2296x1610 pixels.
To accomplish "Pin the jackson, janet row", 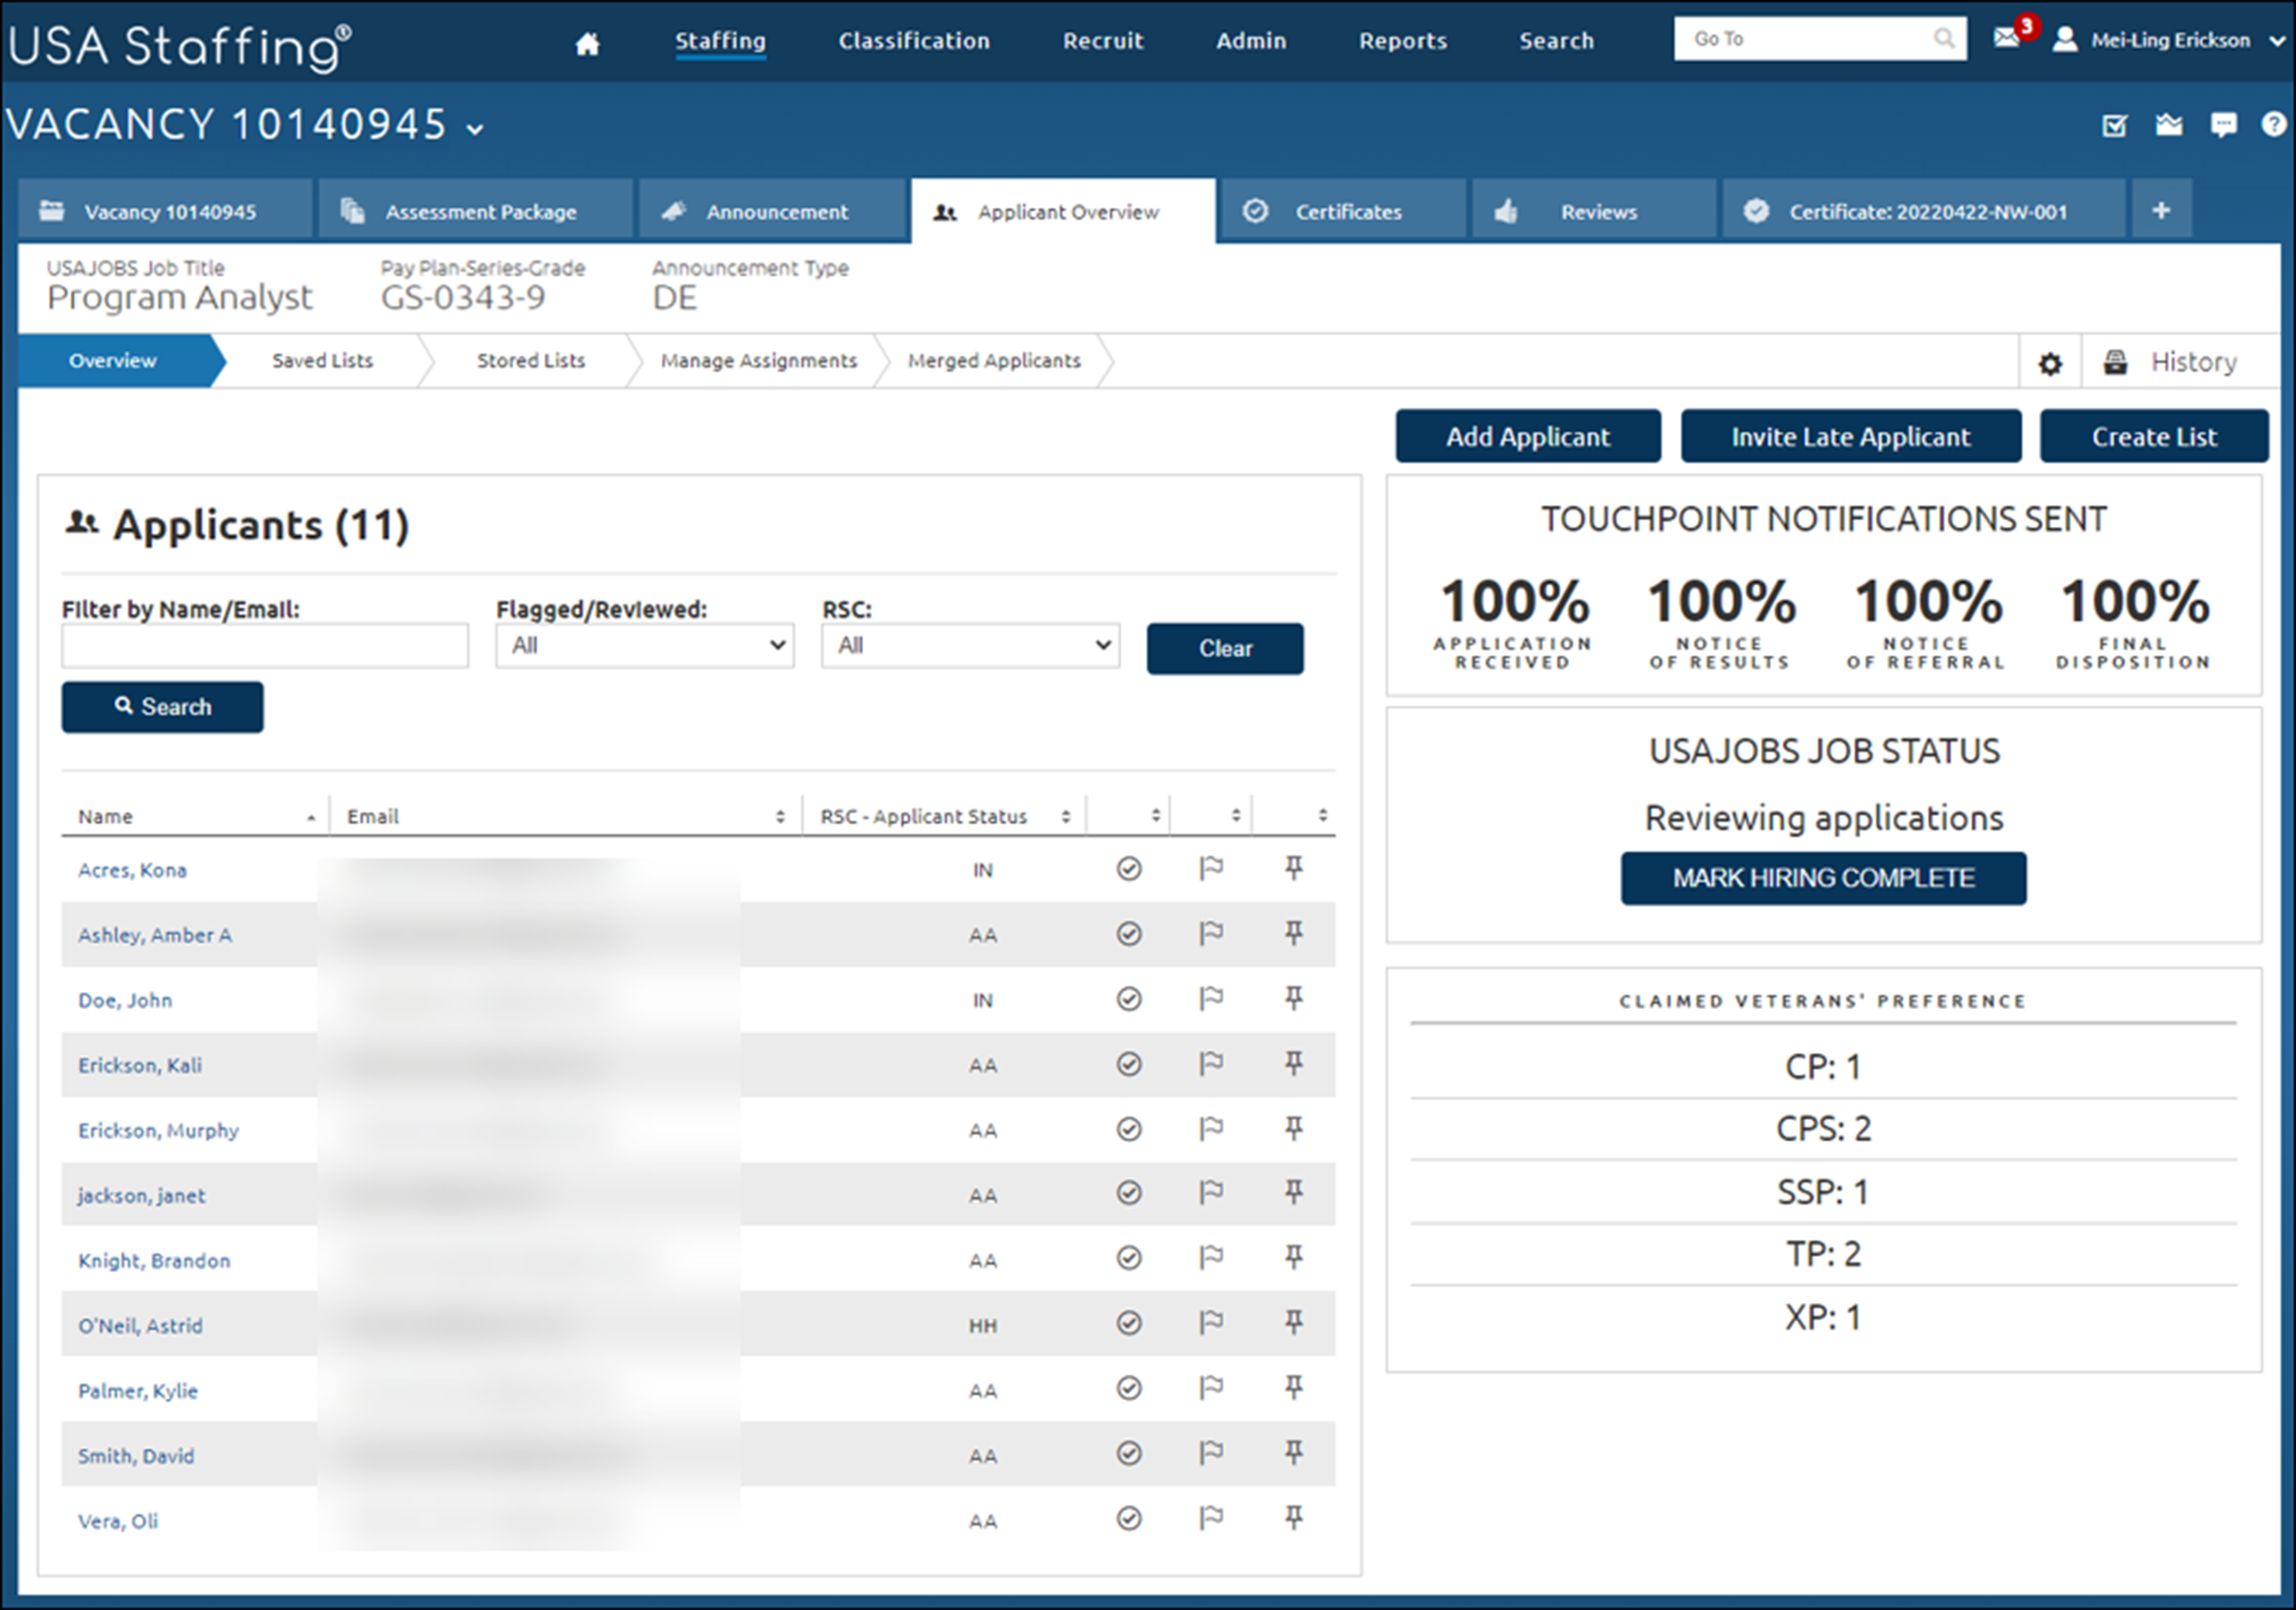I will (1293, 1192).
